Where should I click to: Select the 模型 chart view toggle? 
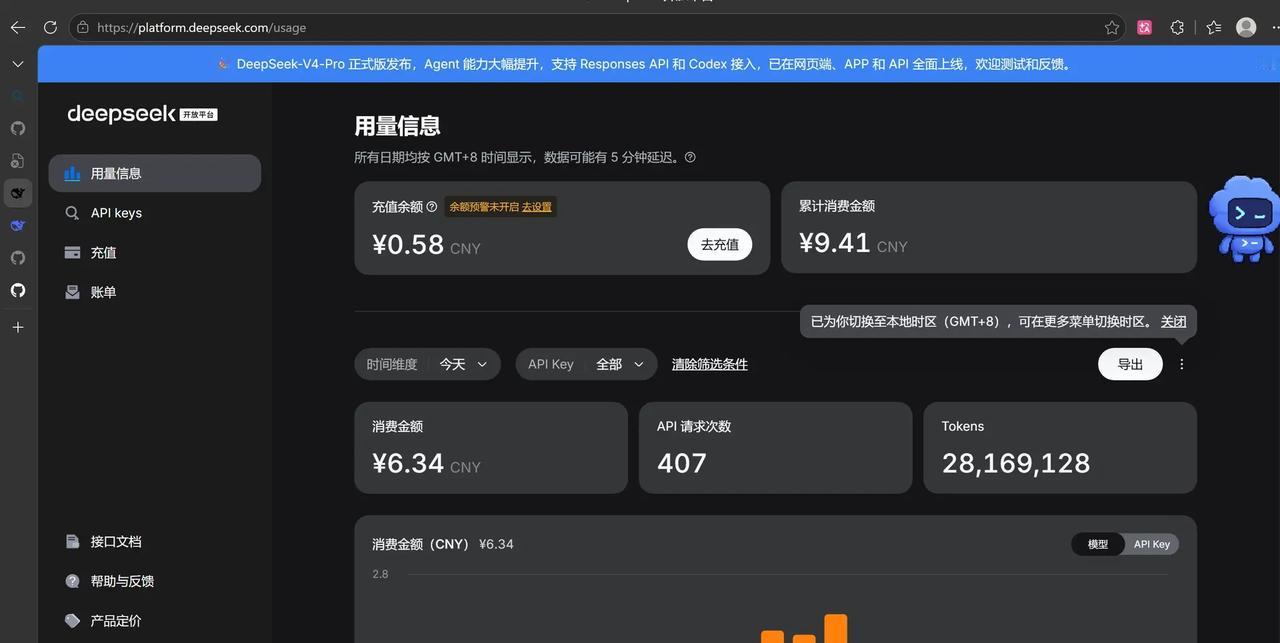[1098, 544]
